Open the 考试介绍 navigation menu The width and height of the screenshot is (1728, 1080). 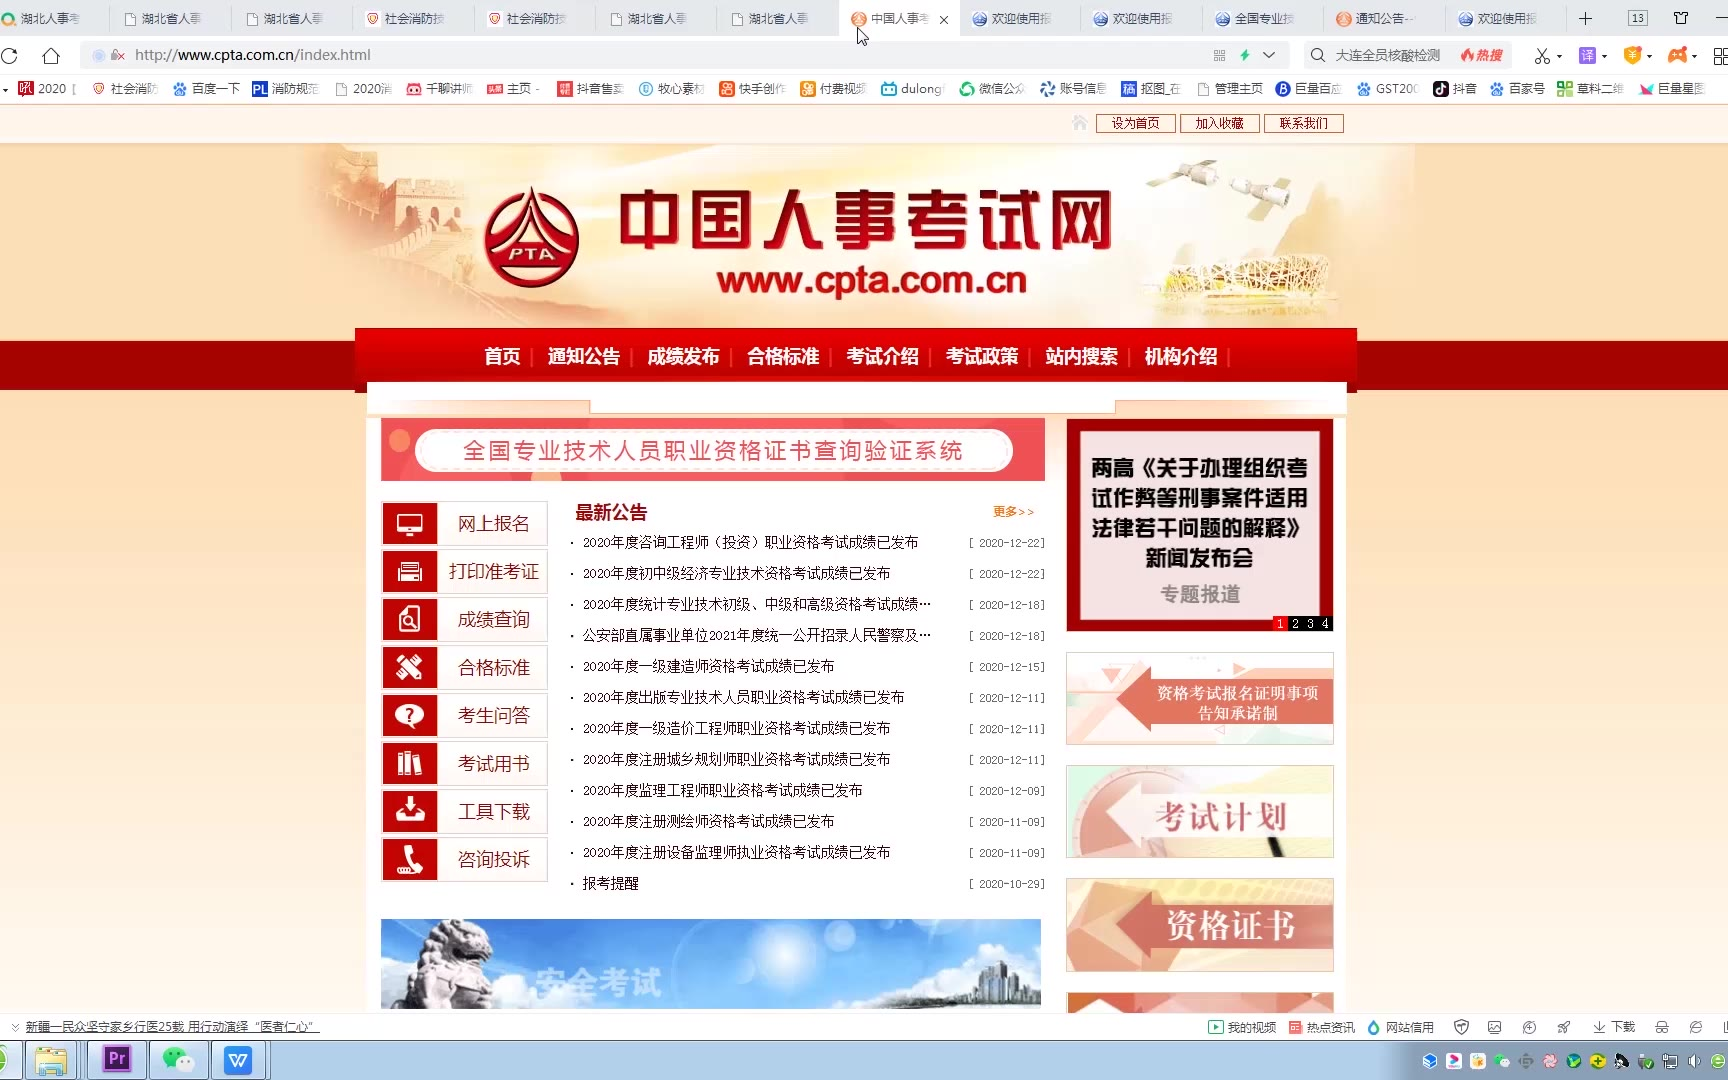pyautogui.click(x=882, y=357)
